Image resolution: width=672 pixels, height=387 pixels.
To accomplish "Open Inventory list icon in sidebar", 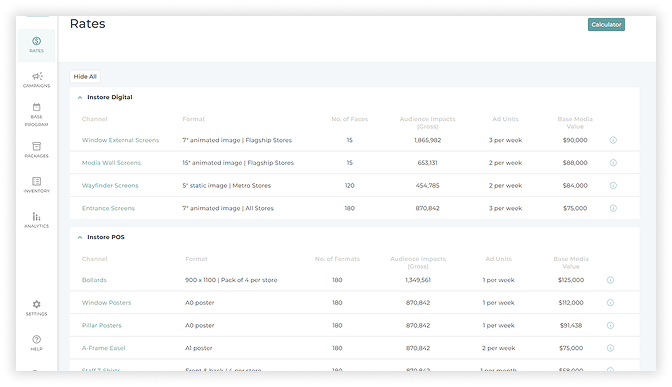I will click(x=36, y=181).
